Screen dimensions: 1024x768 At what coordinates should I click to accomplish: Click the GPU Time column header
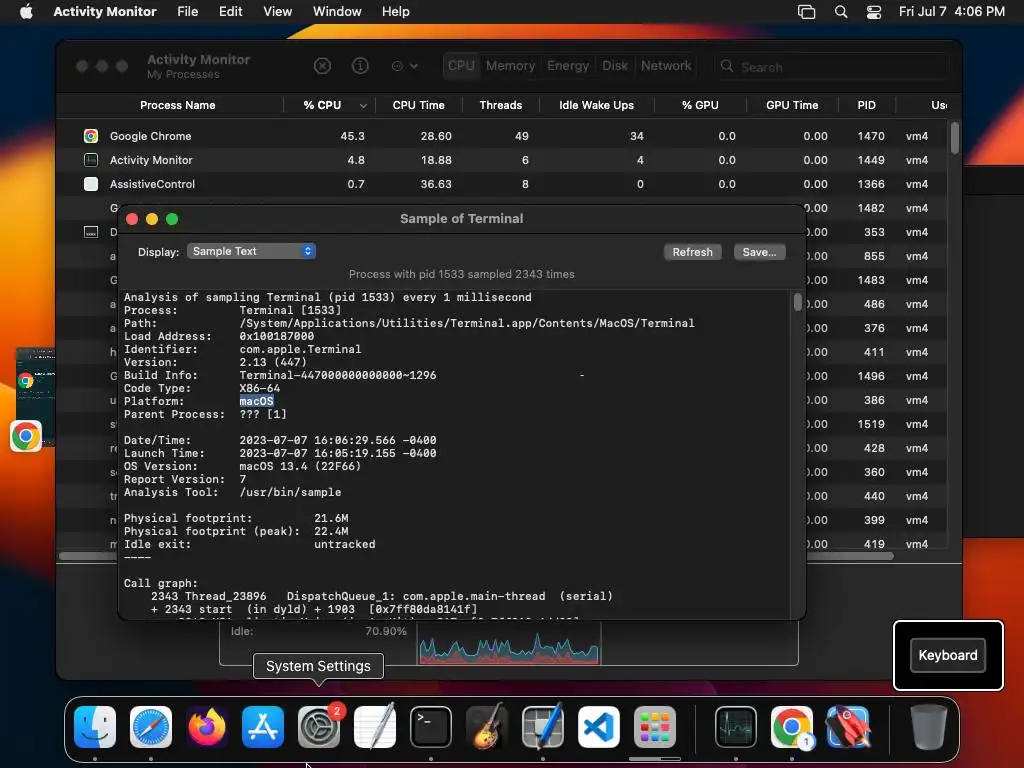792,105
